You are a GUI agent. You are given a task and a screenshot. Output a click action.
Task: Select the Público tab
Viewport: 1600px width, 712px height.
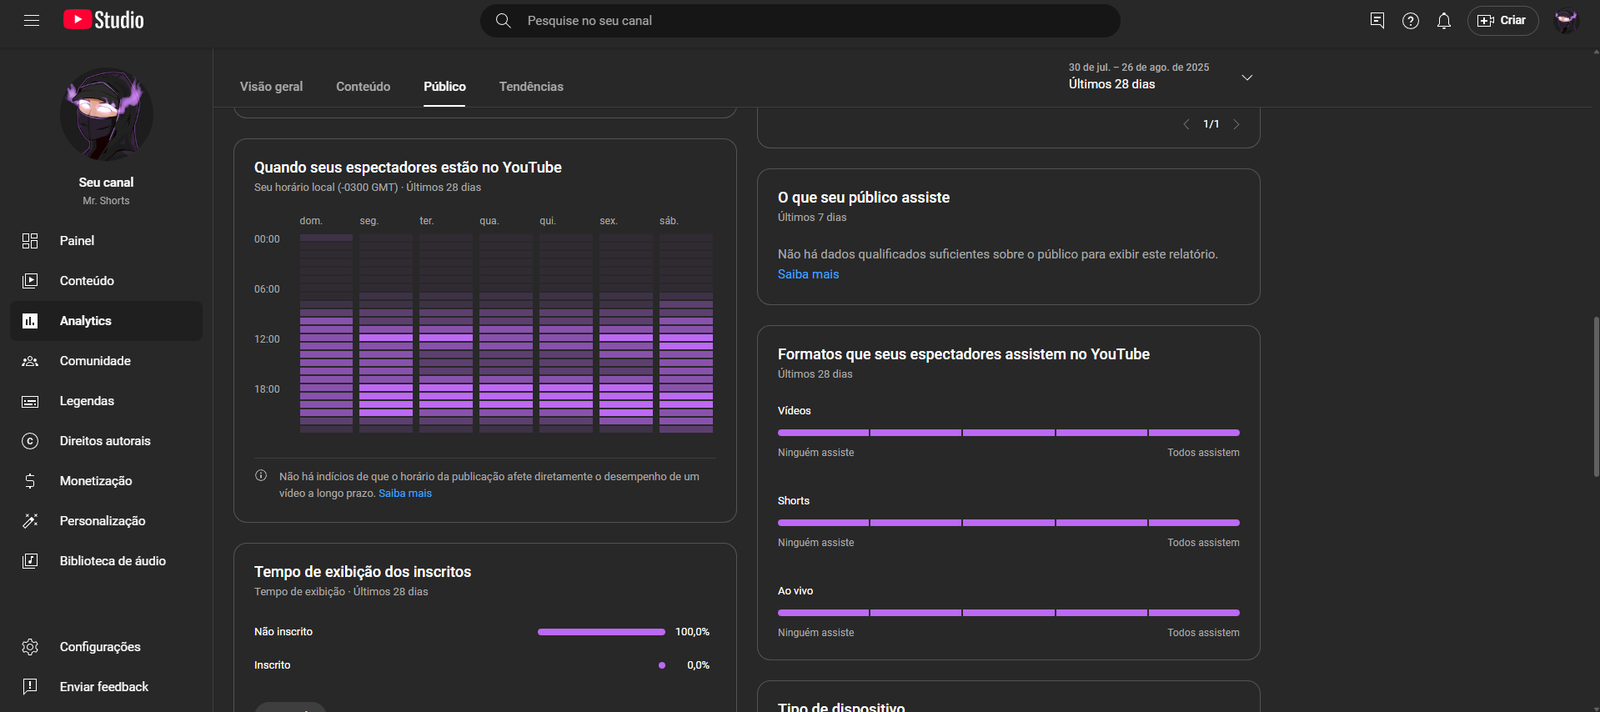(x=444, y=86)
